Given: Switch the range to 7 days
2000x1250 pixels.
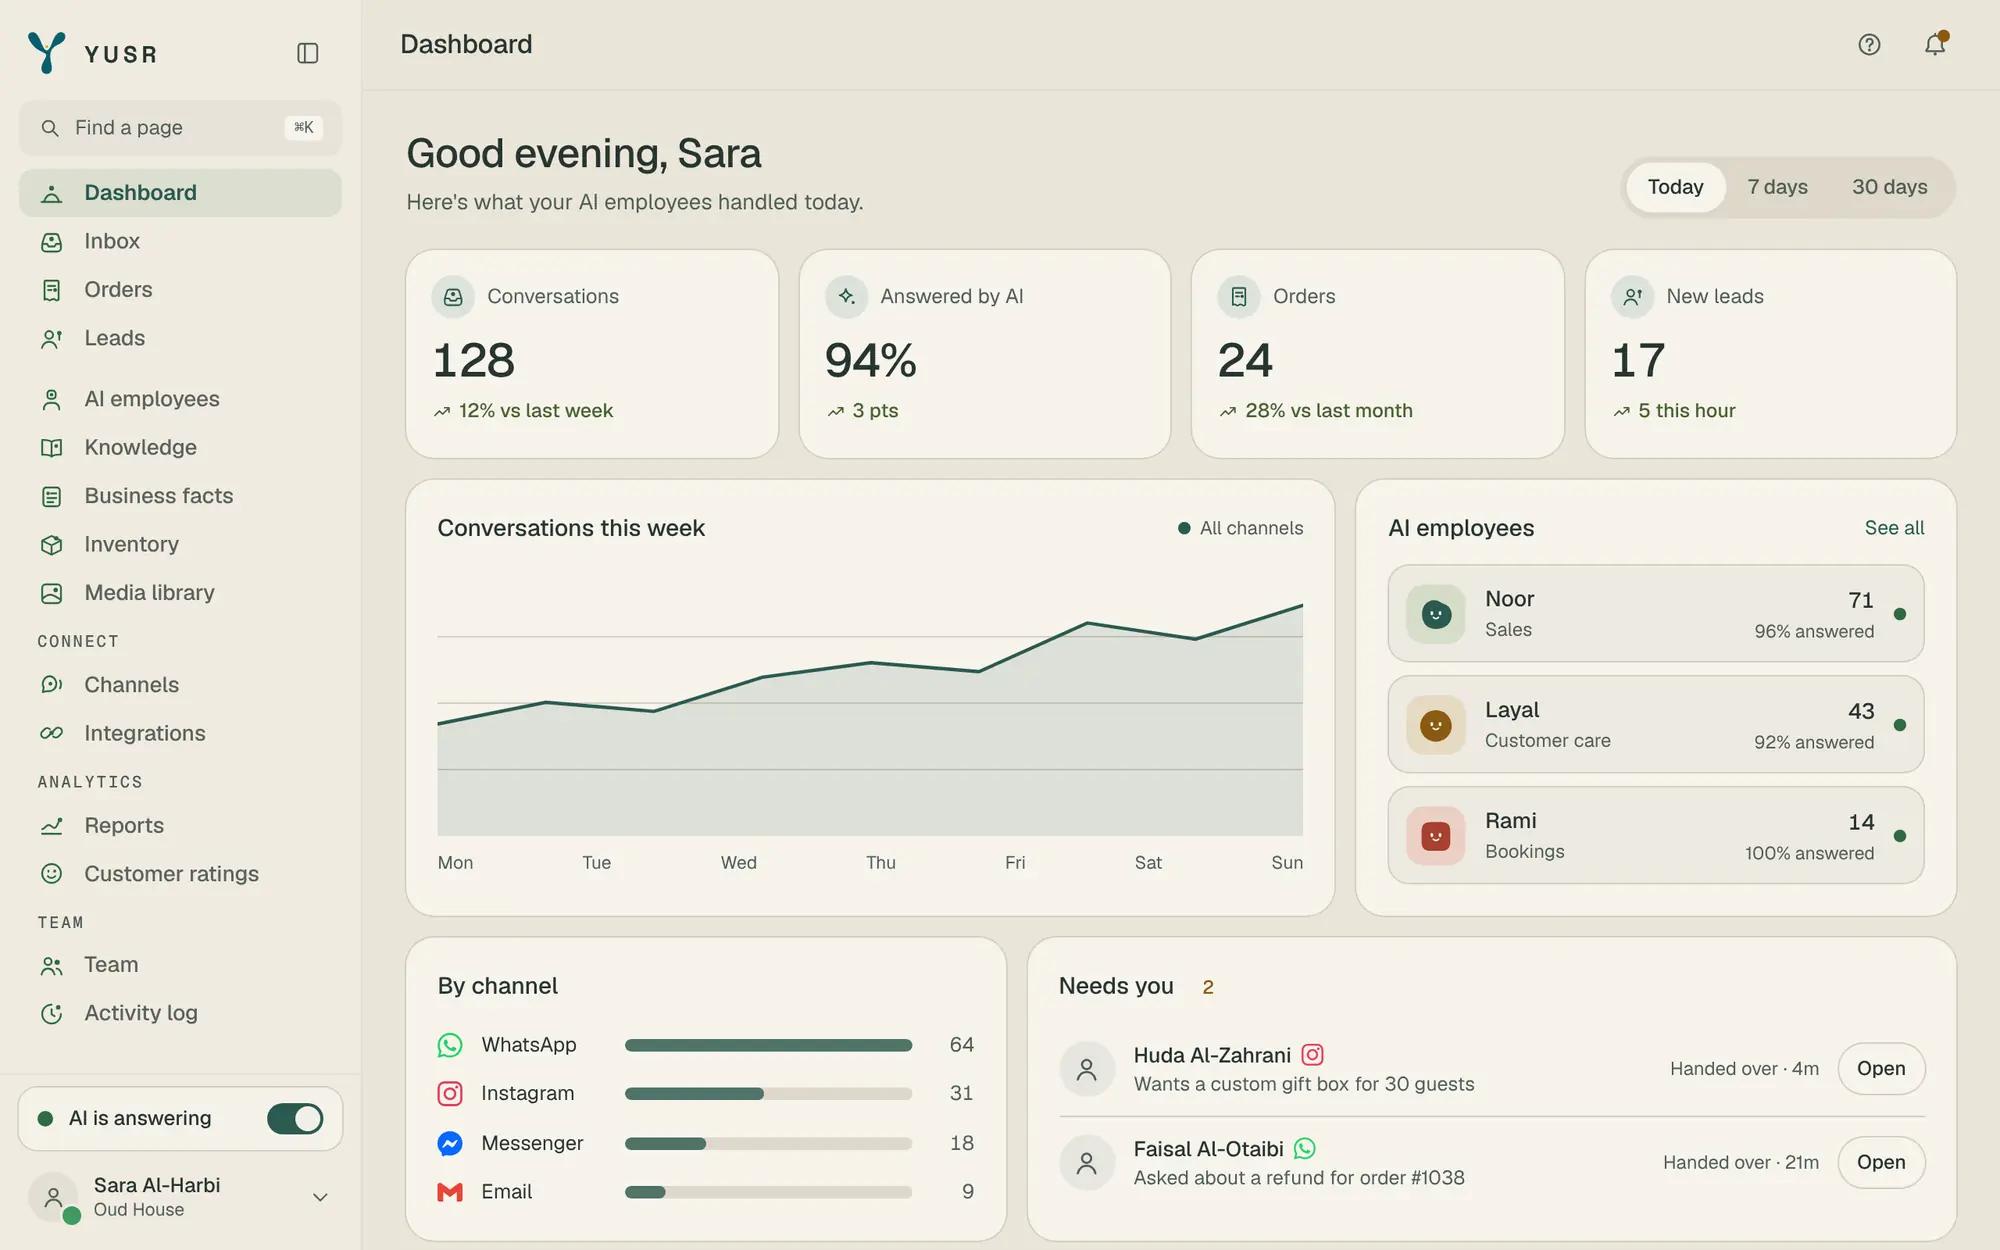Looking at the screenshot, I should tap(1777, 187).
